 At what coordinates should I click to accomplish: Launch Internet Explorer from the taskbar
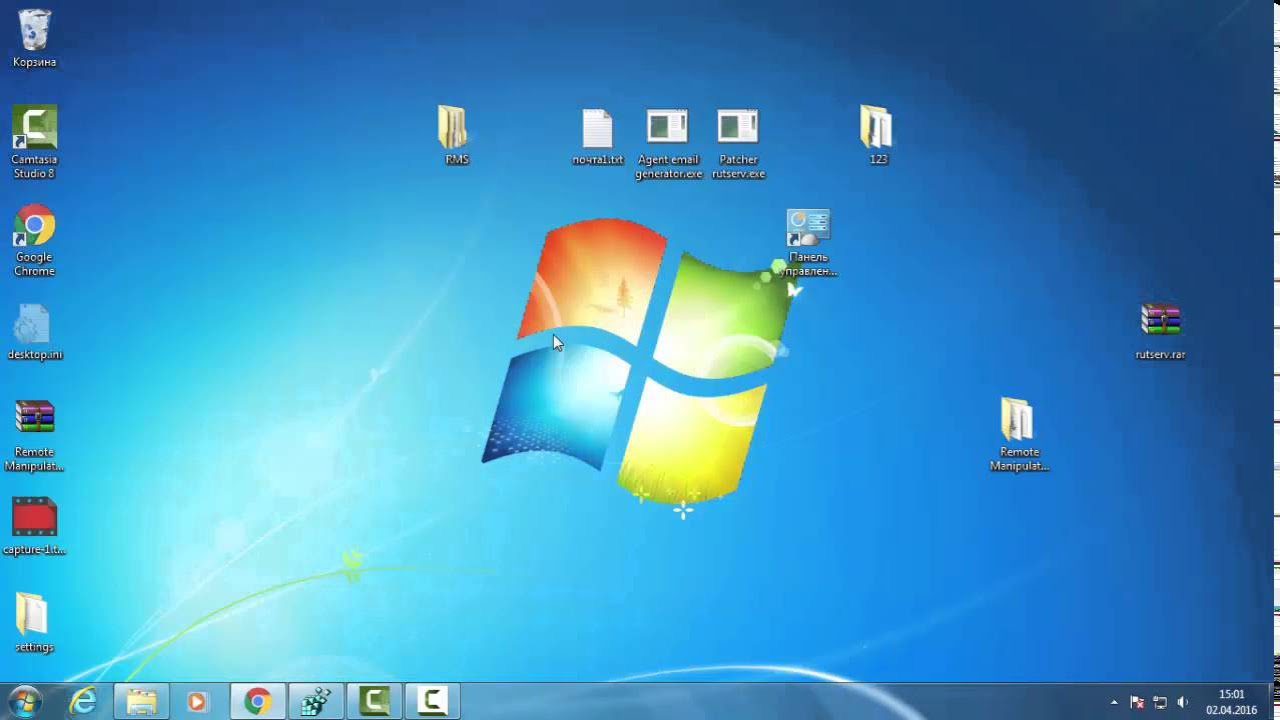[84, 702]
